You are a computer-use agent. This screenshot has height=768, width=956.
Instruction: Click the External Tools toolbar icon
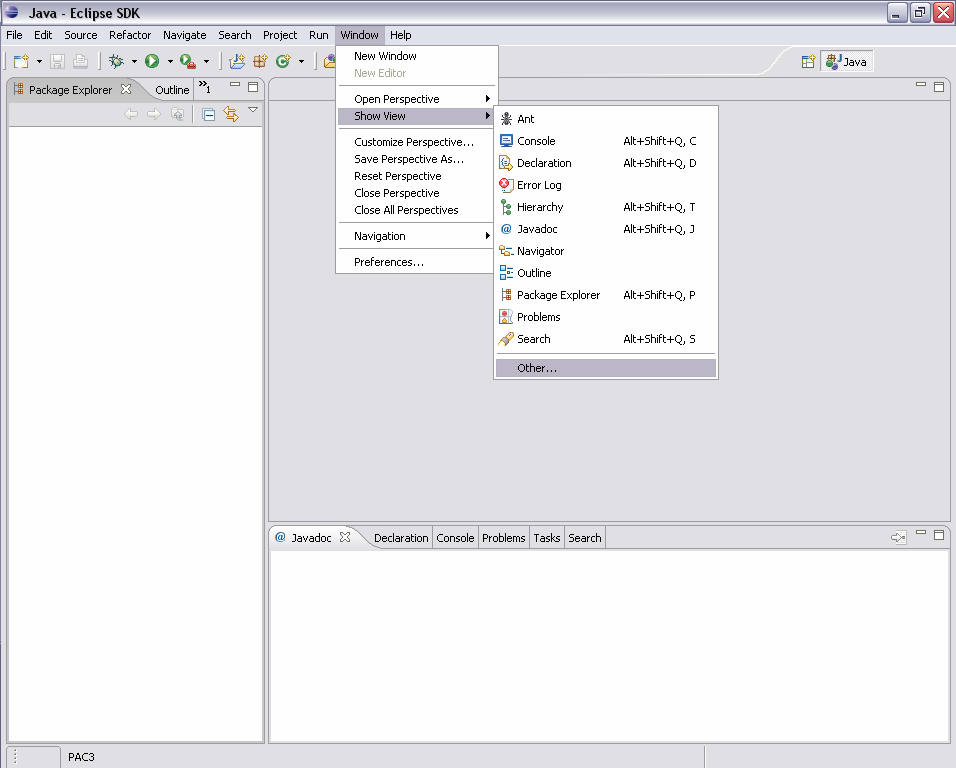(x=188, y=62)
